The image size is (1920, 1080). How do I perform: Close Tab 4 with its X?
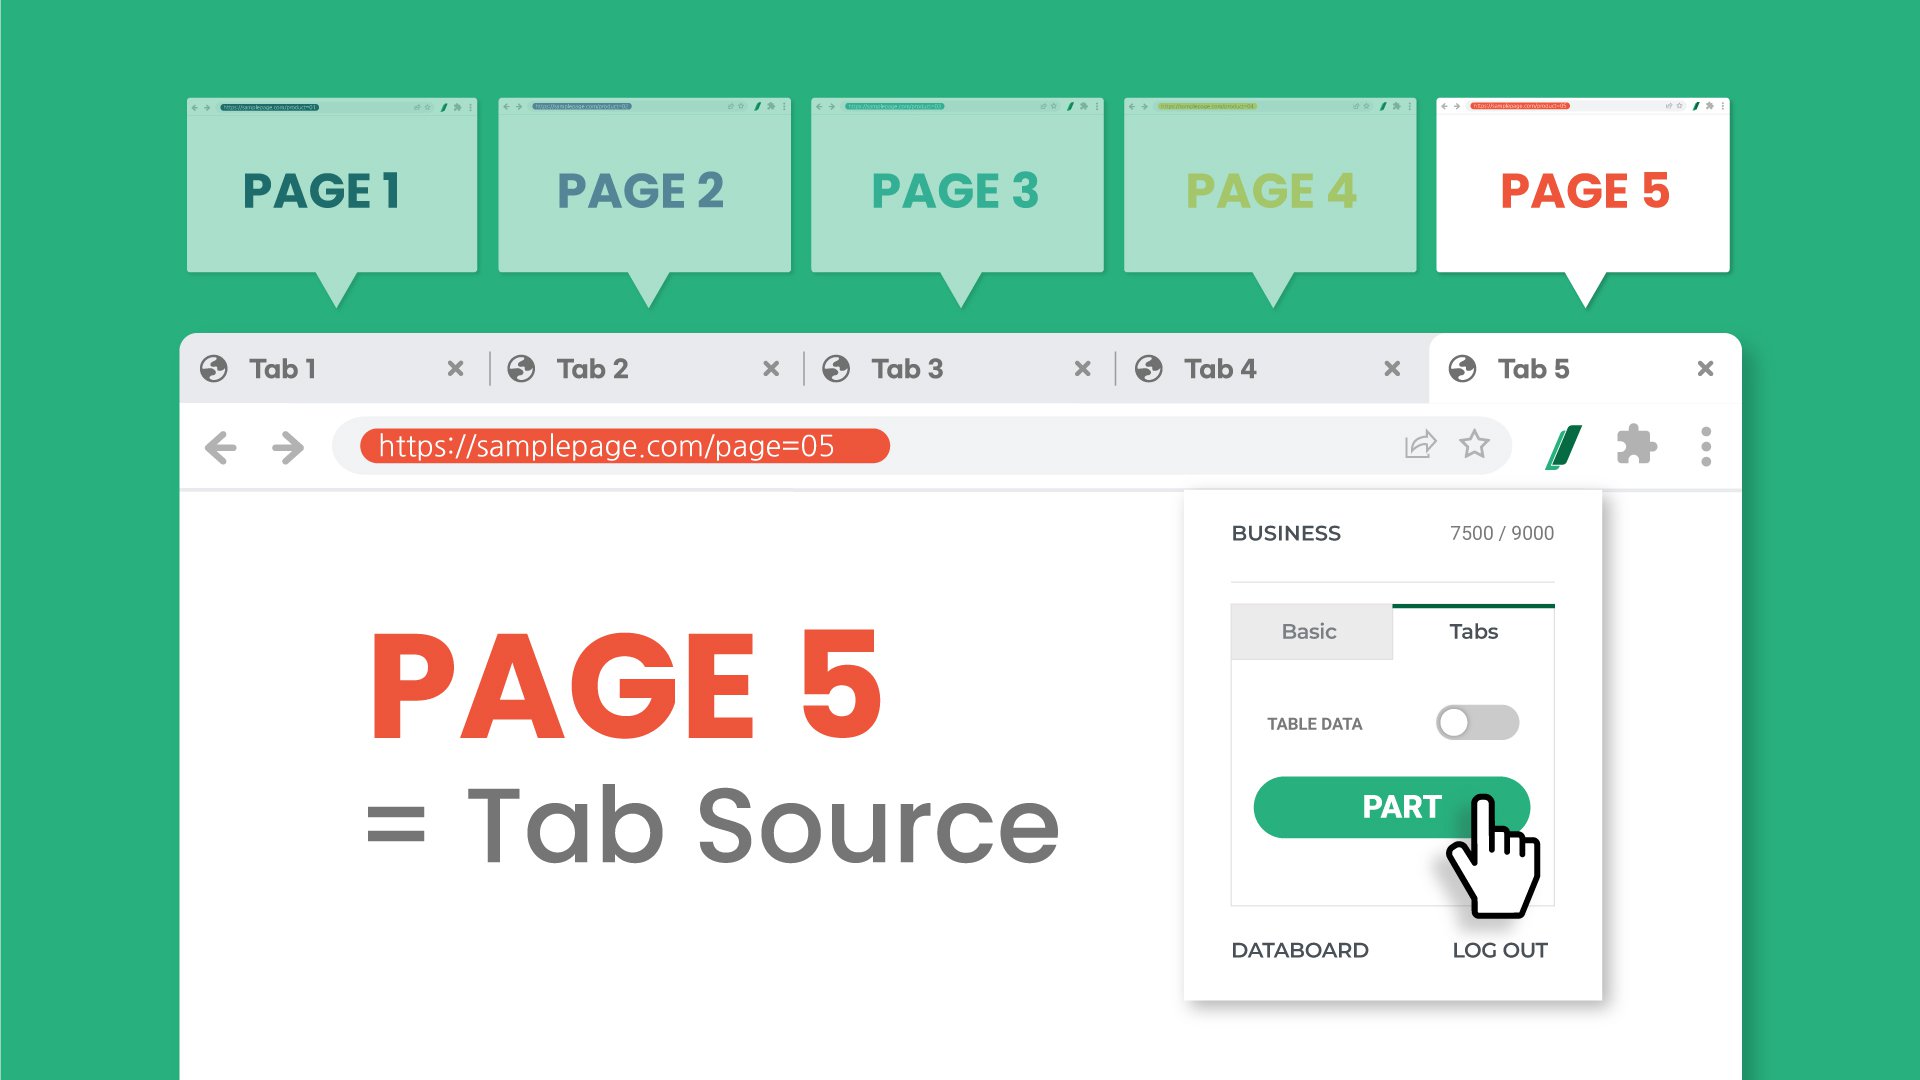coord(1392,369)
